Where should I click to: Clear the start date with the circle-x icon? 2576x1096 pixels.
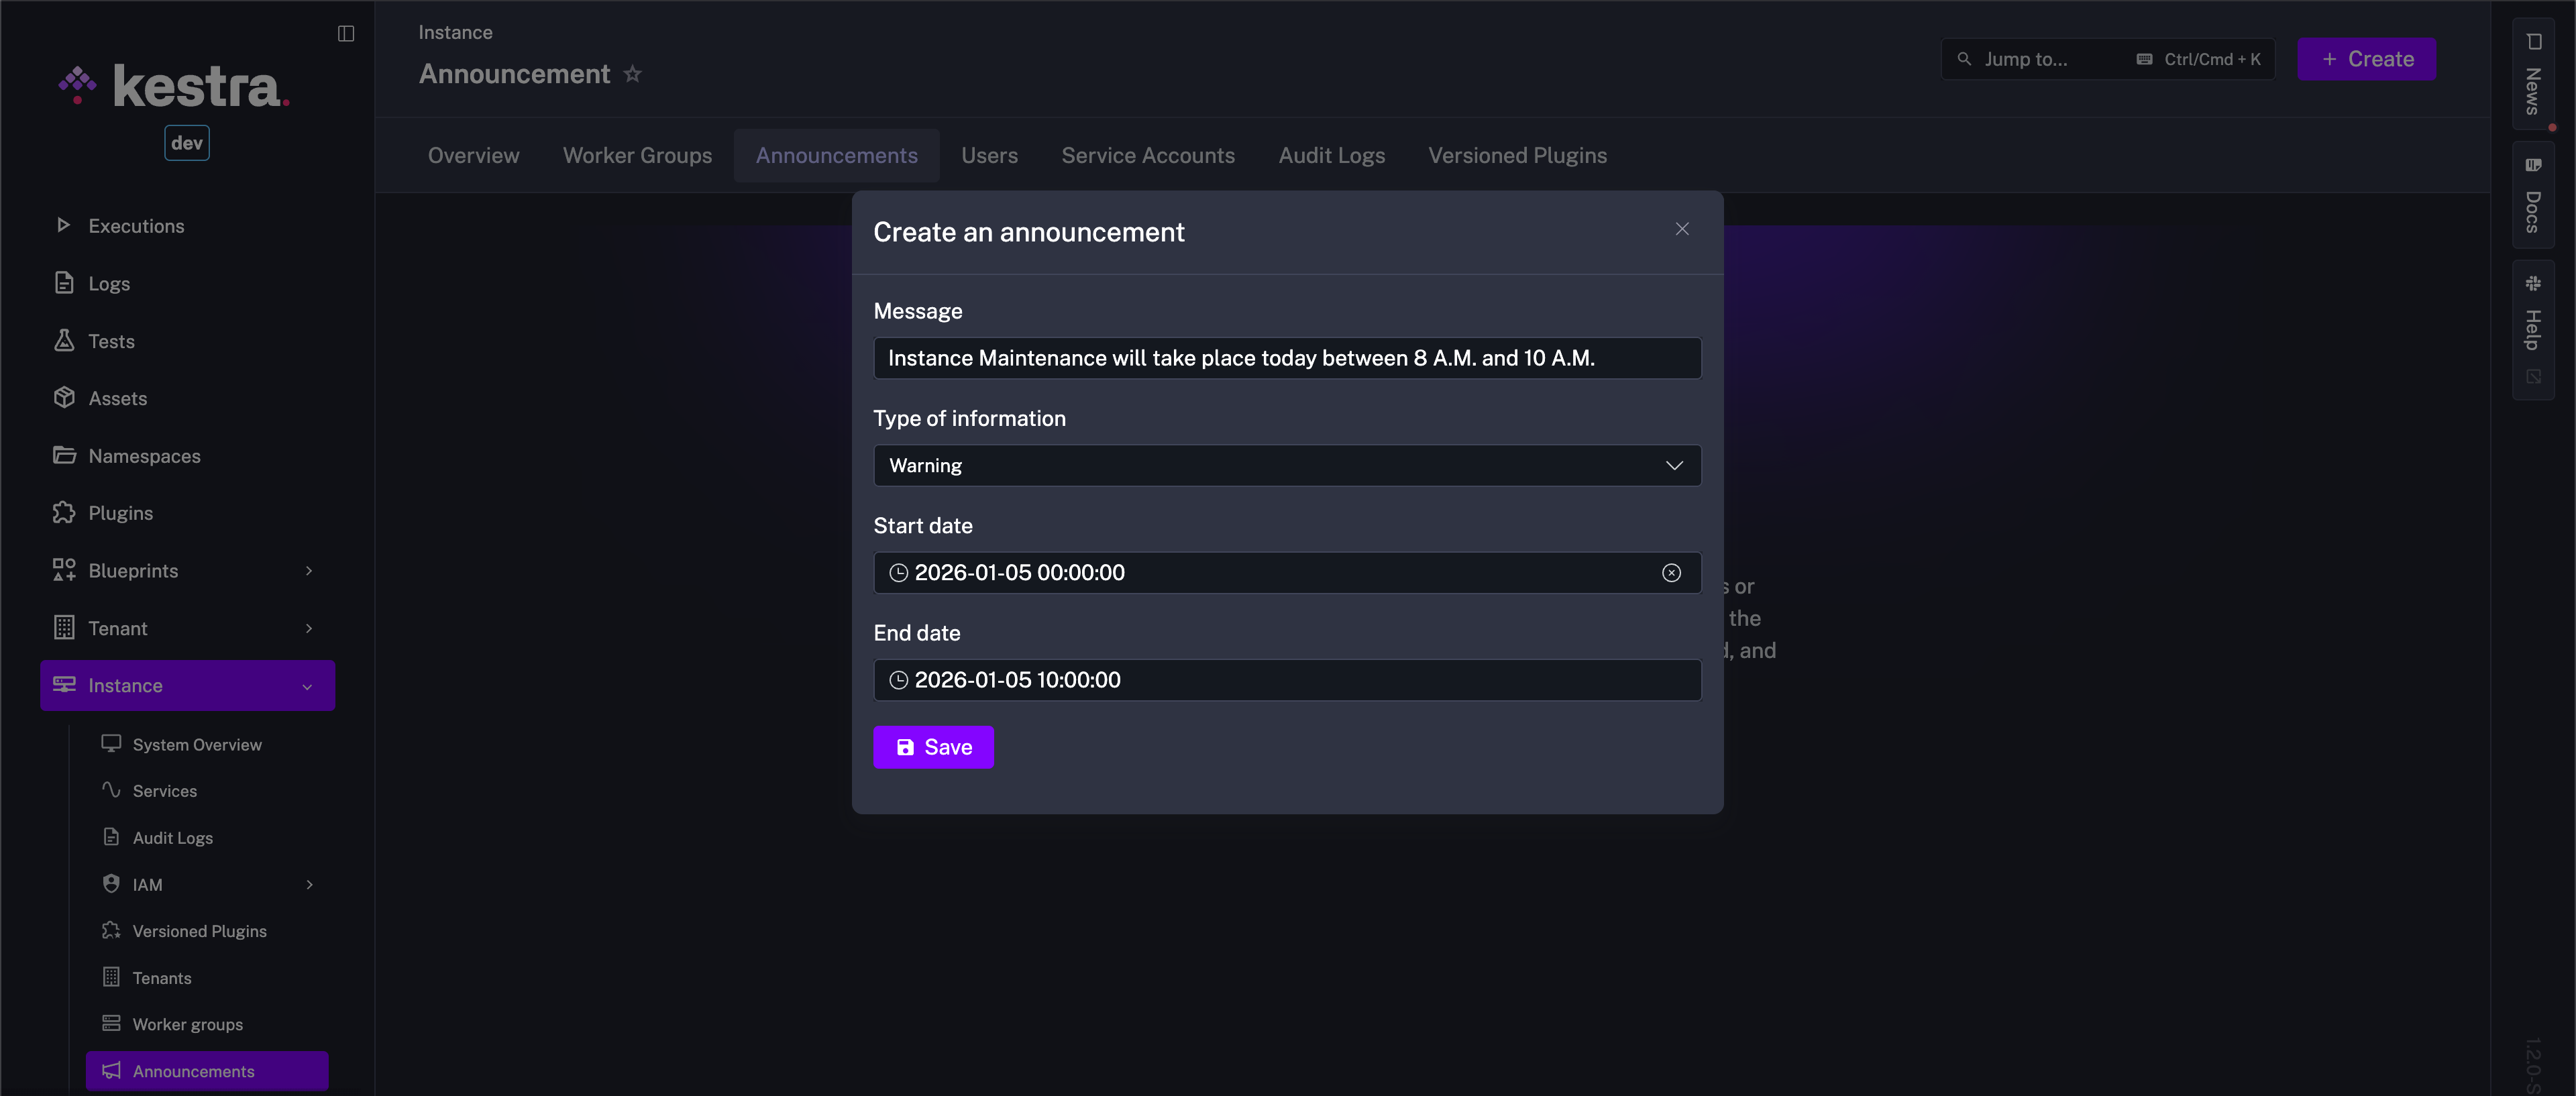[x=1670, y=573]
